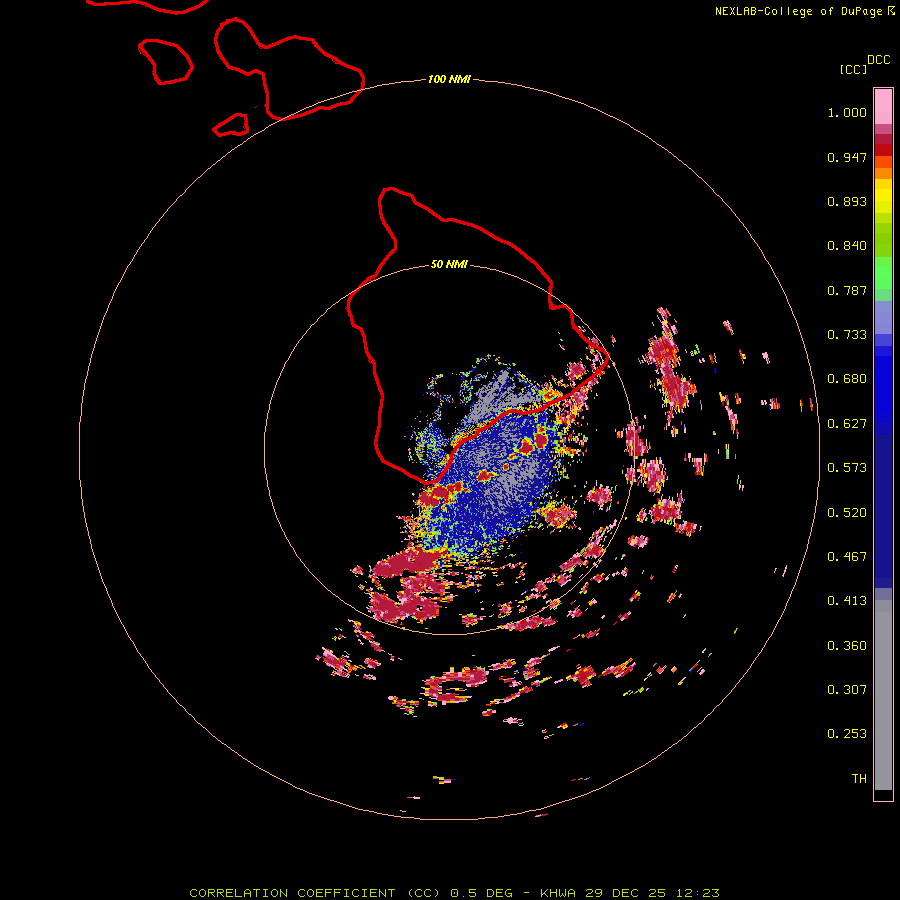Click the 0.787 scale value

click(847, 290)
